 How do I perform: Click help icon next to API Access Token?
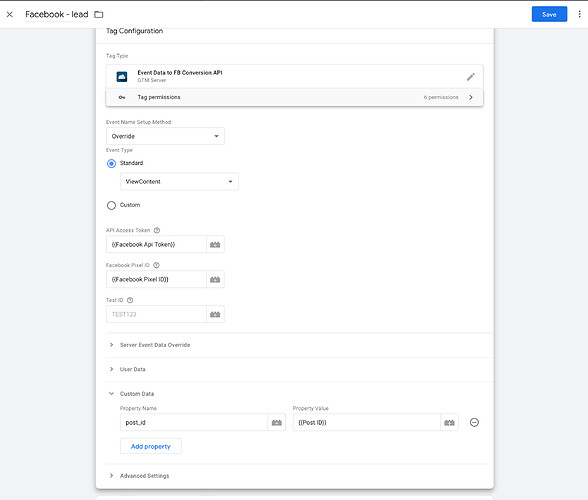157,230
